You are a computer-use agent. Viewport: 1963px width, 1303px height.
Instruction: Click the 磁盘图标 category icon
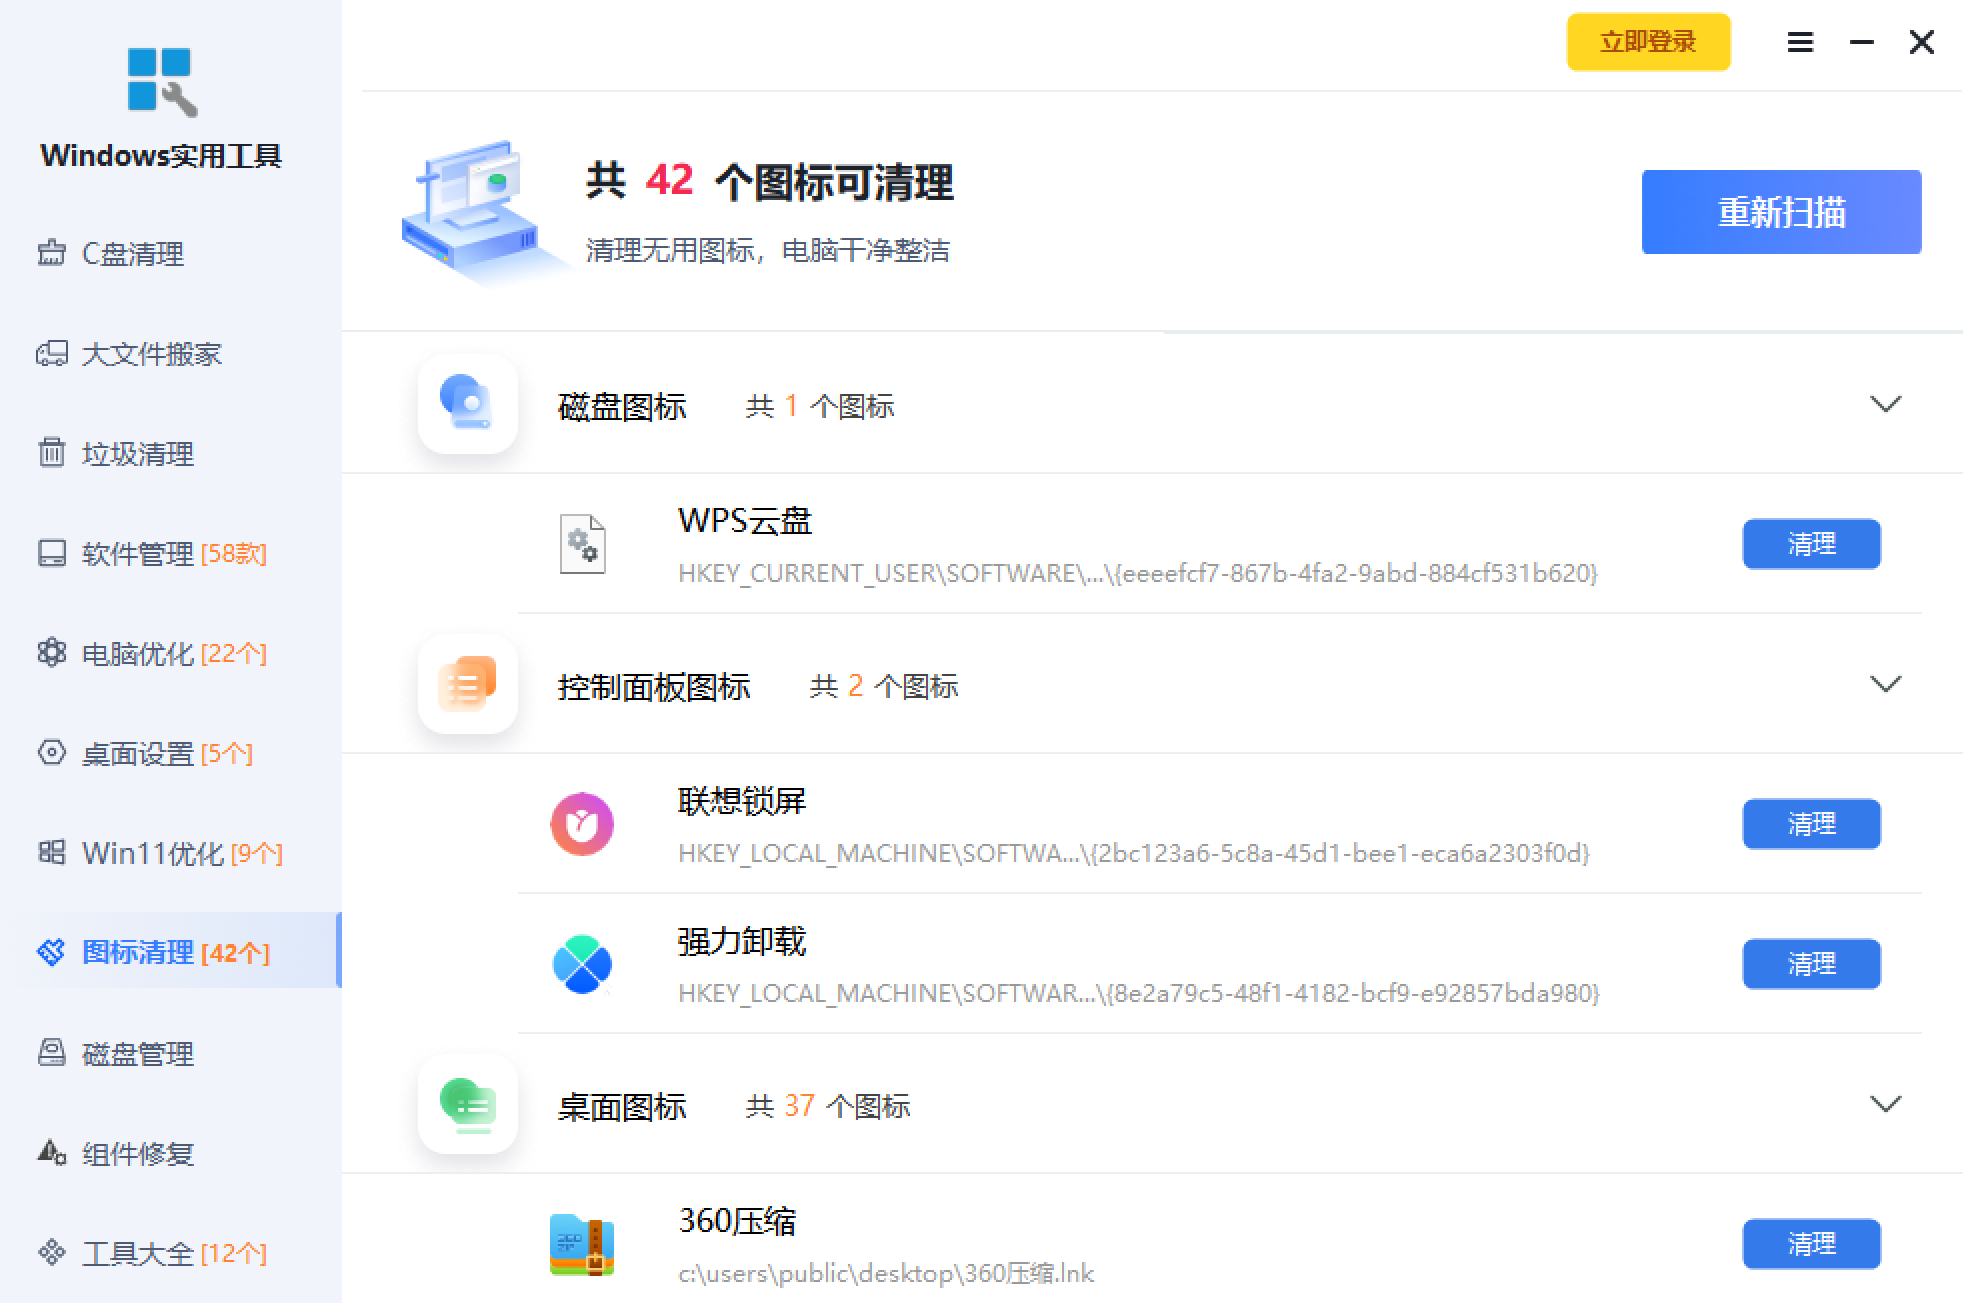coord(467,404)
